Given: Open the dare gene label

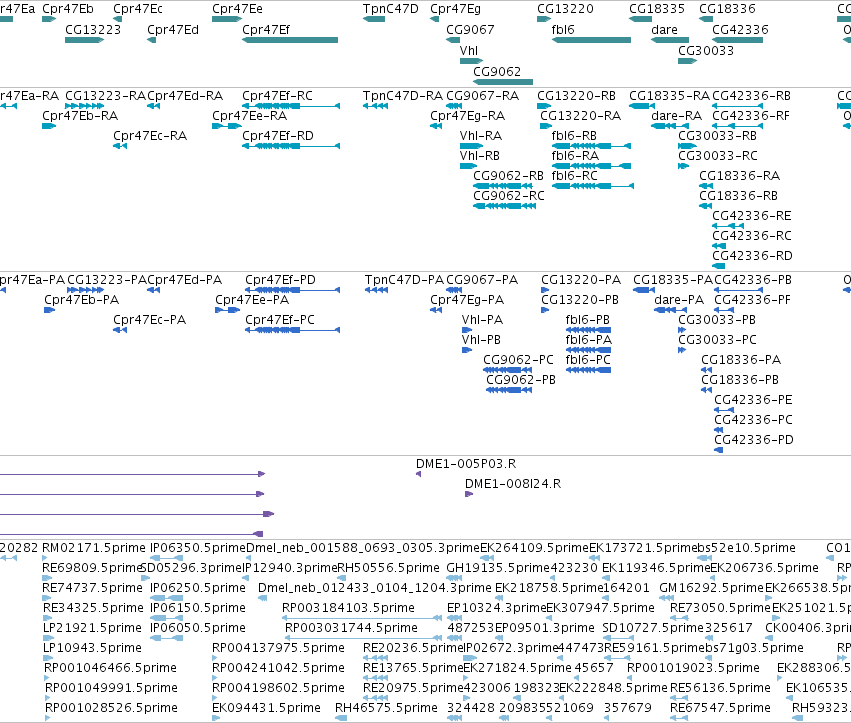Looking at the screenshot, I should pyautogui.click(x=664, y=29).
